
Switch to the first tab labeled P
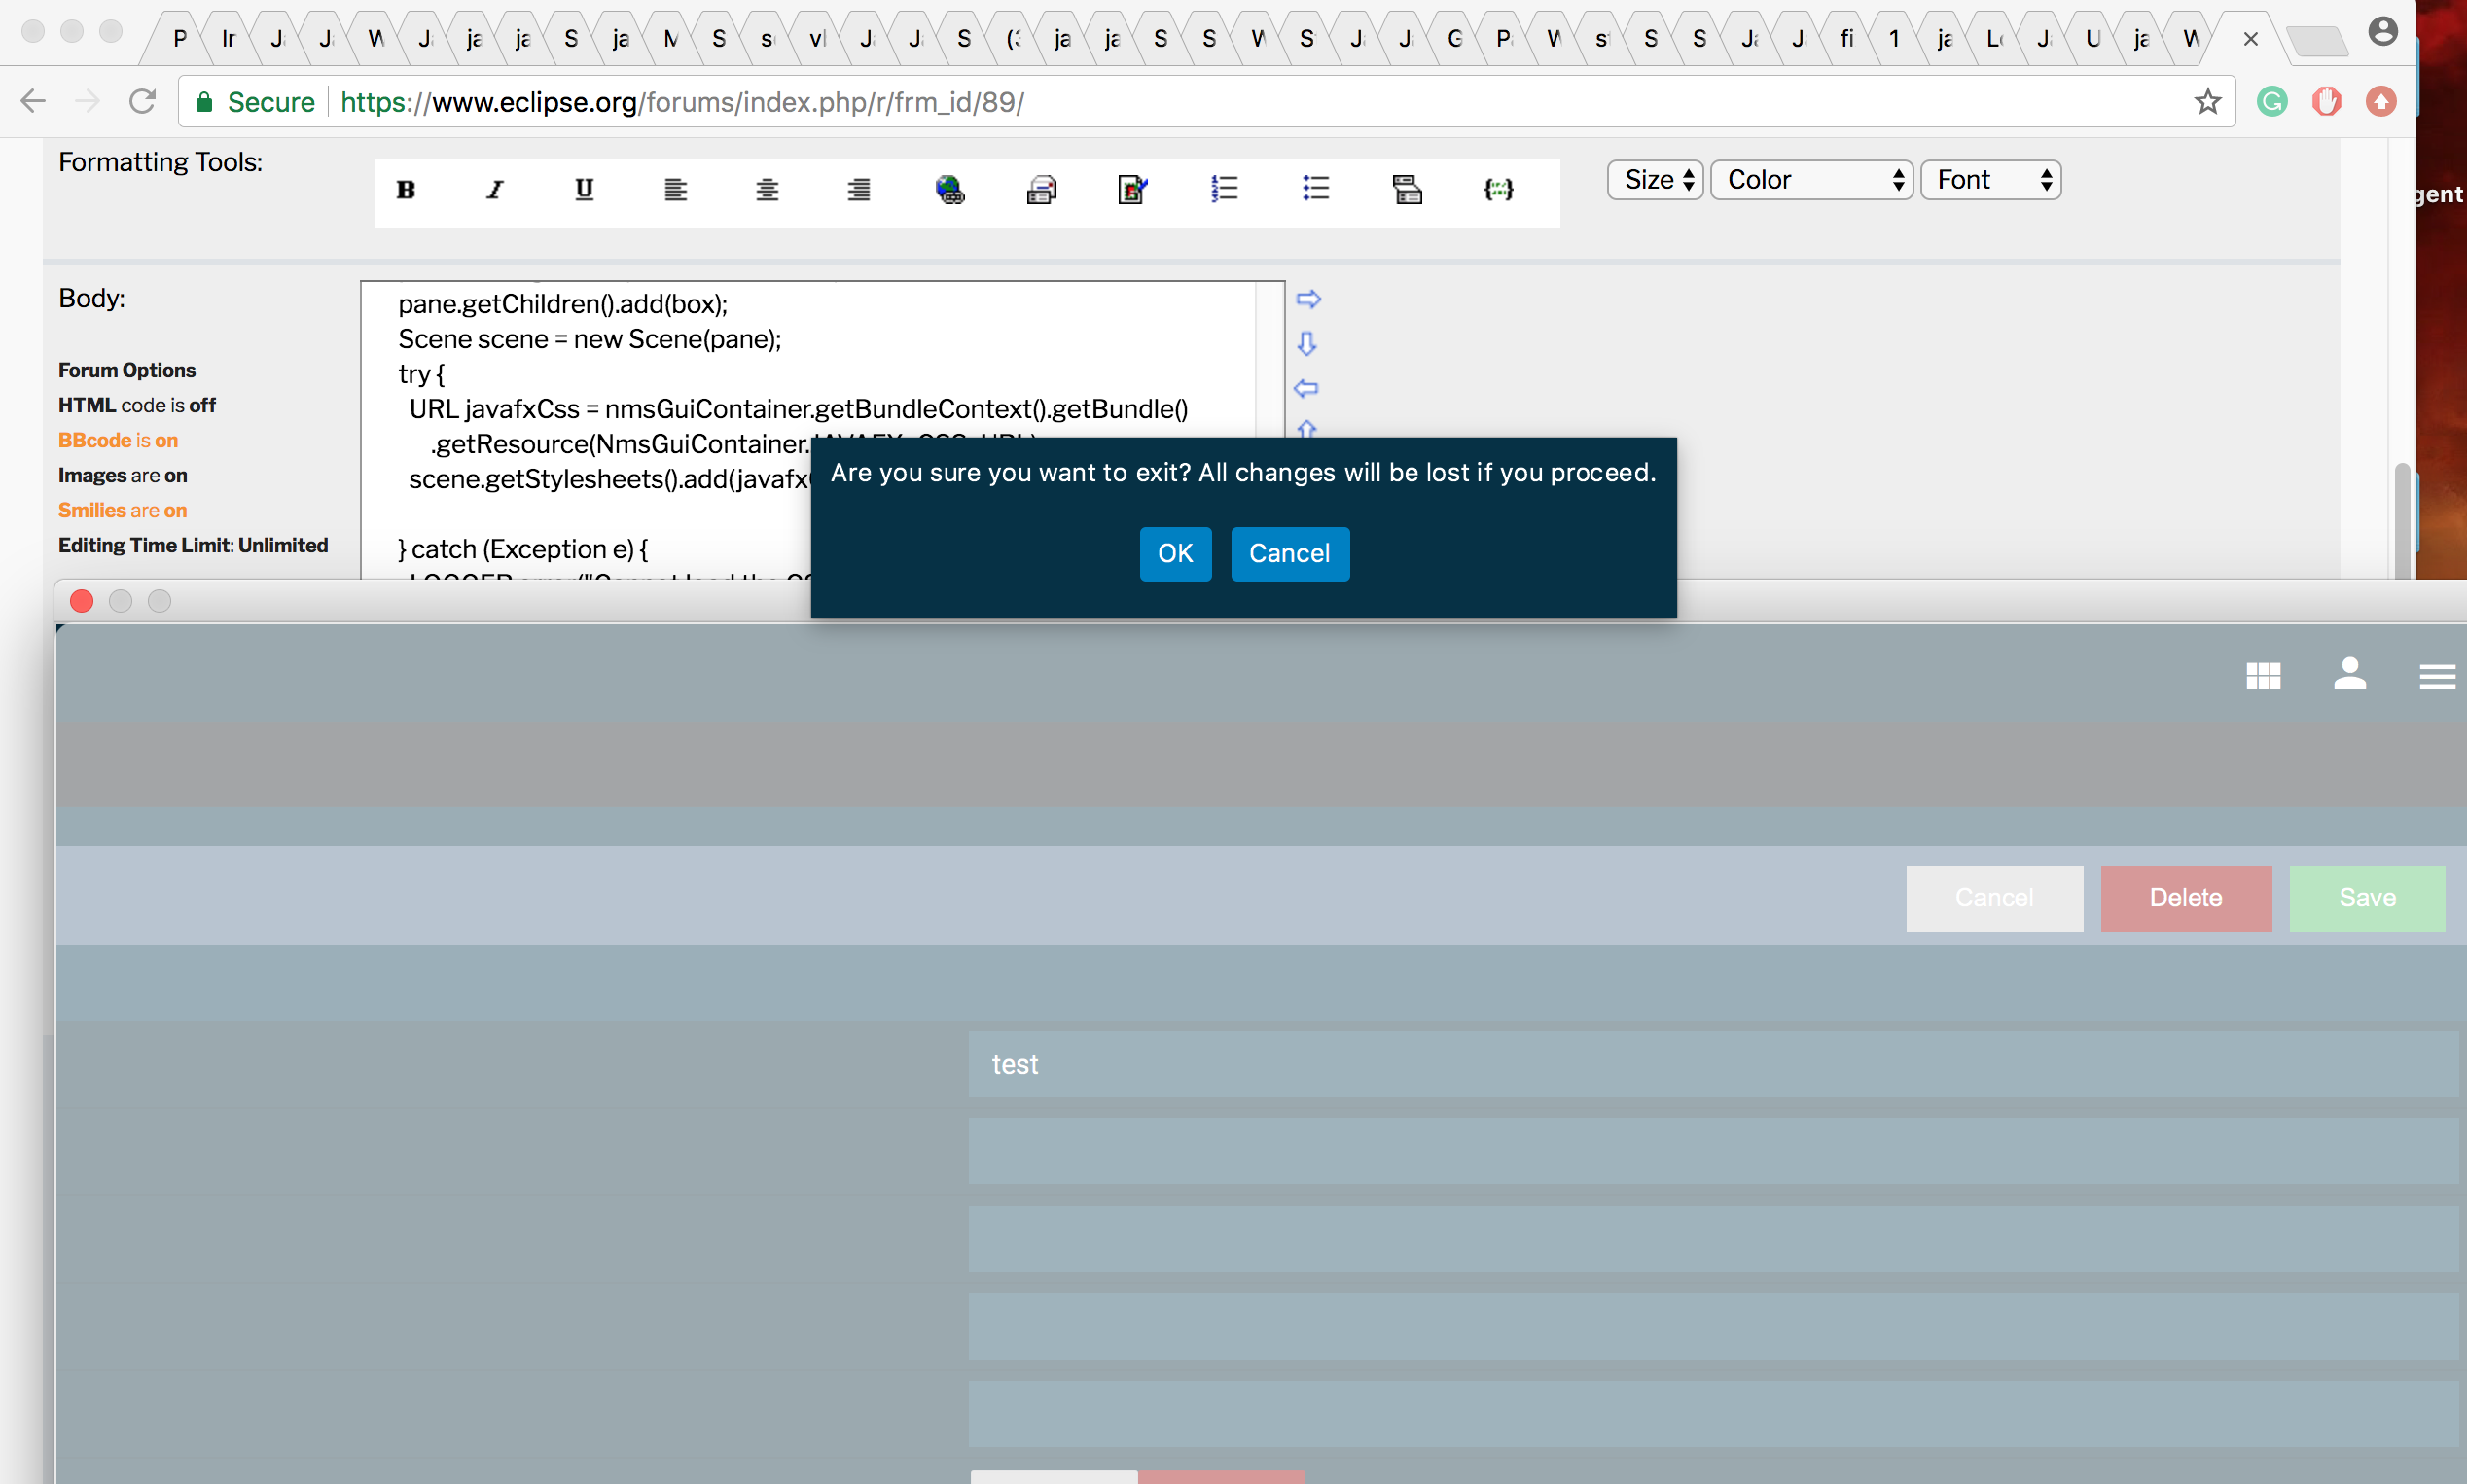pyautogui.click(x=180, y=39)
